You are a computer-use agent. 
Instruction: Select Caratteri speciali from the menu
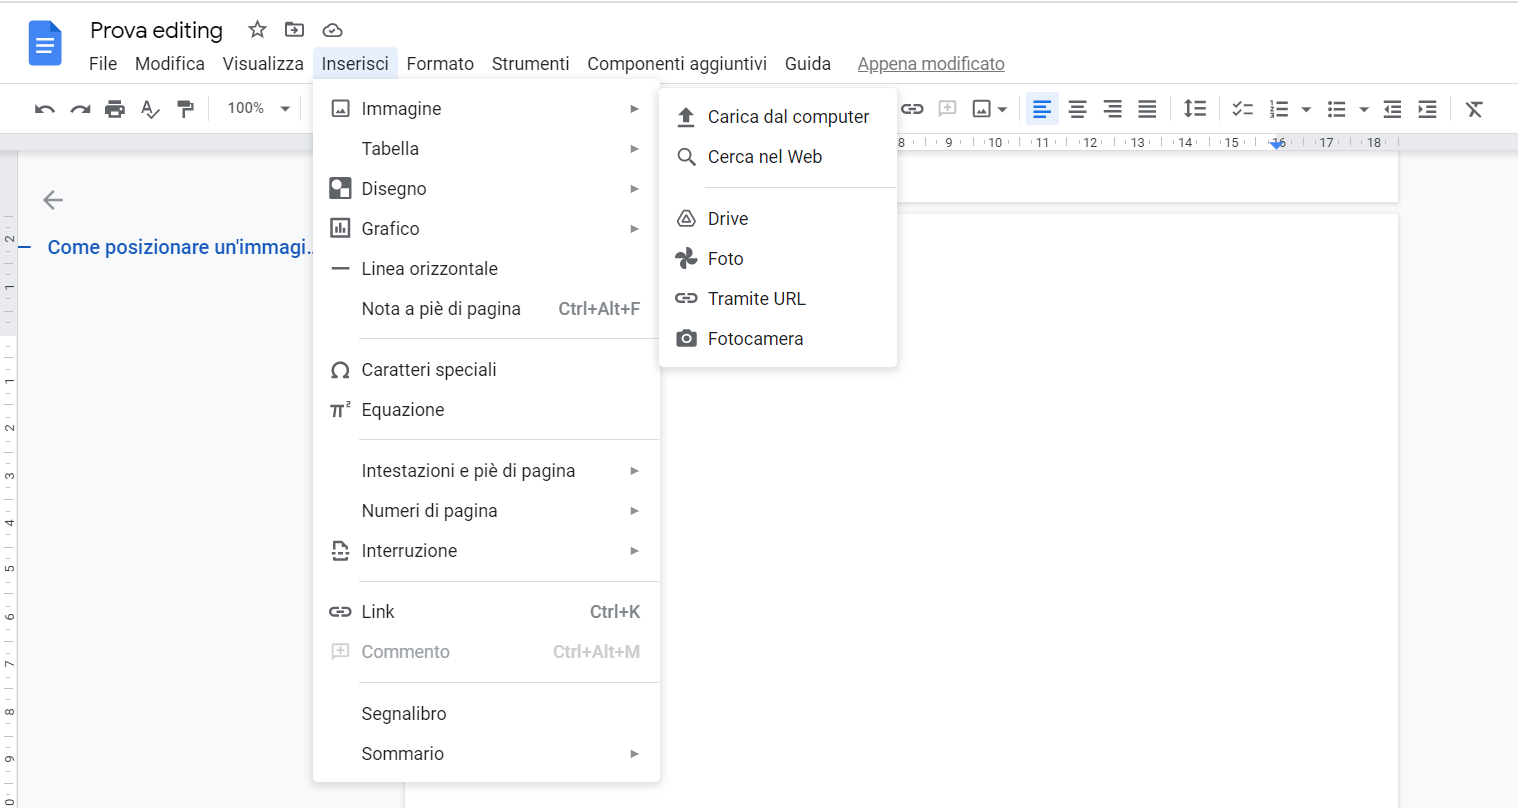(429, 370)
